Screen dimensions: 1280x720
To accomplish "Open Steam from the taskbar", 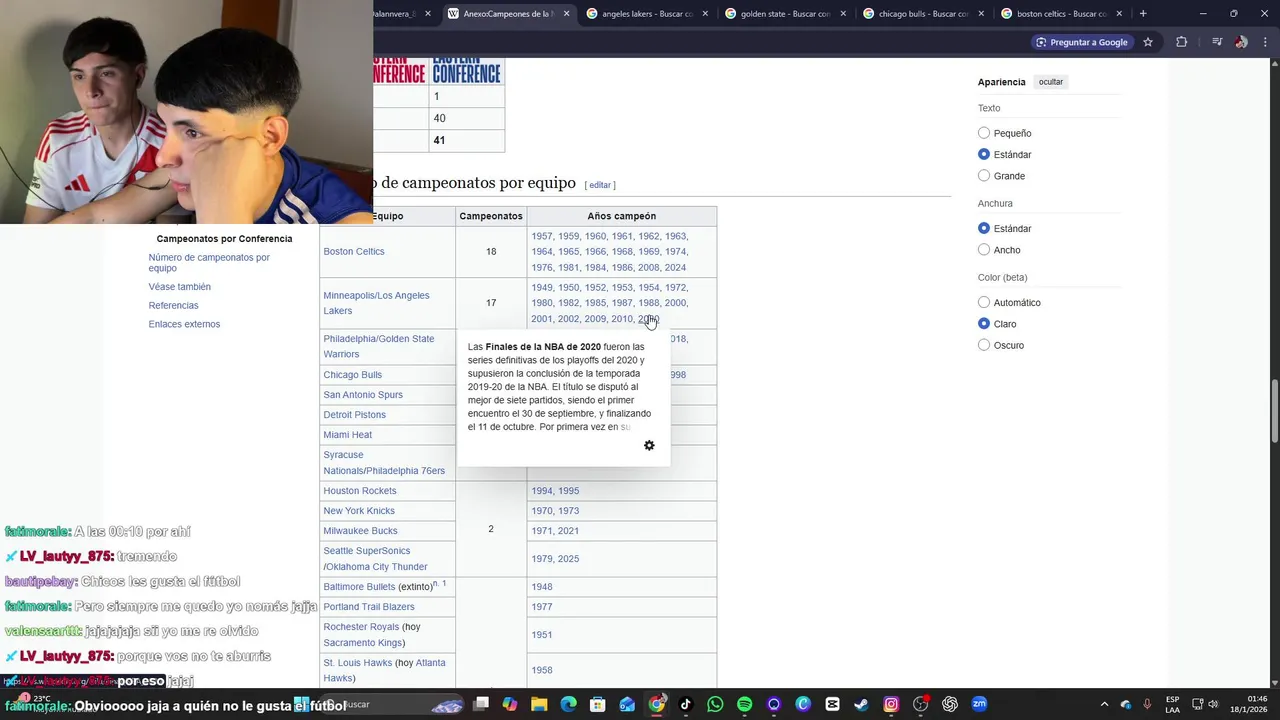I will point(862,704).
